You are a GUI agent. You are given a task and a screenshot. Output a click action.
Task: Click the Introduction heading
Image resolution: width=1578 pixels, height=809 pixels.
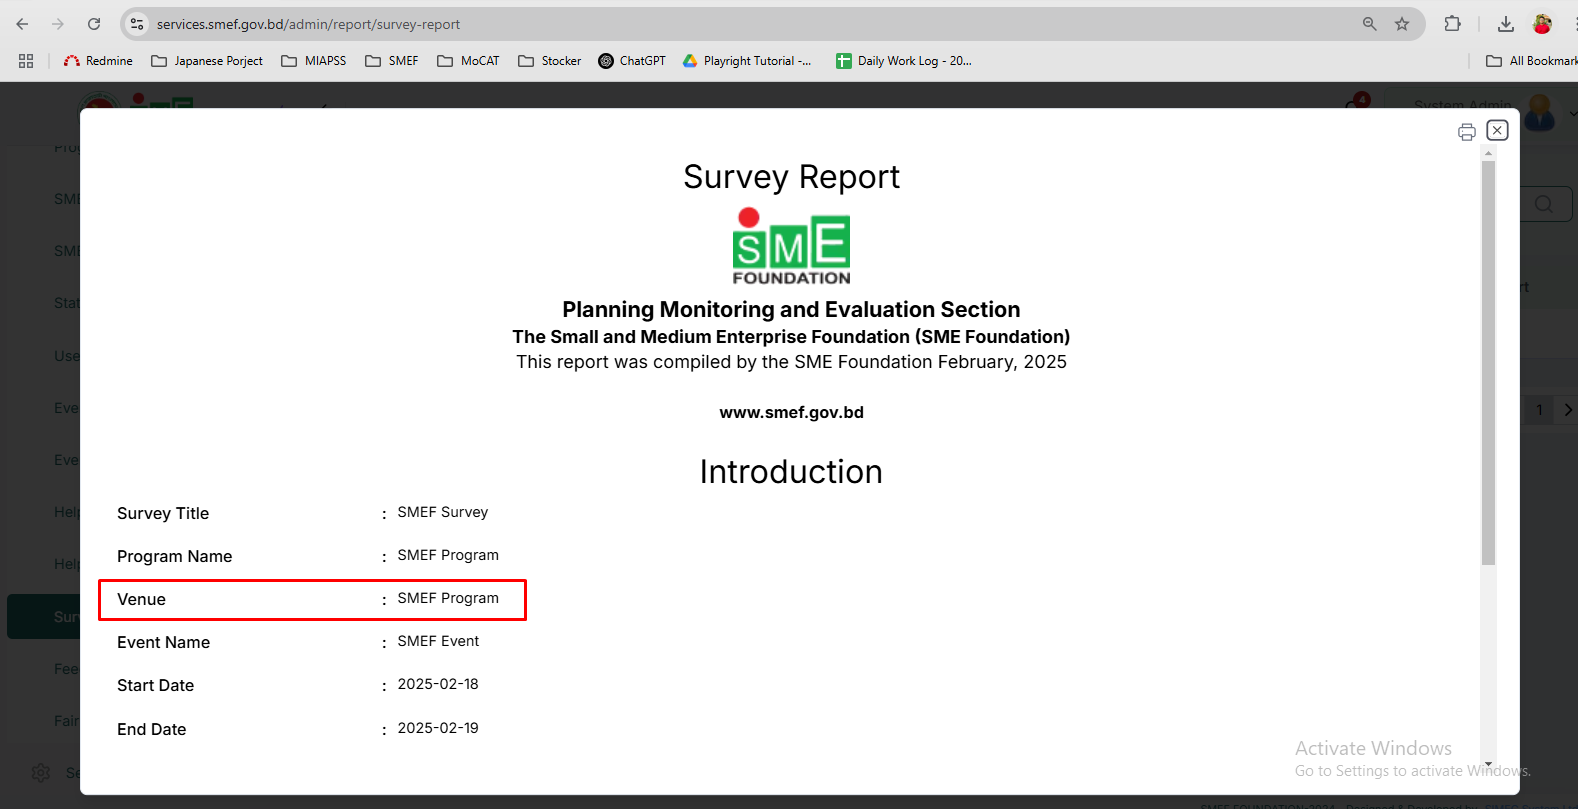pos(791,472)
